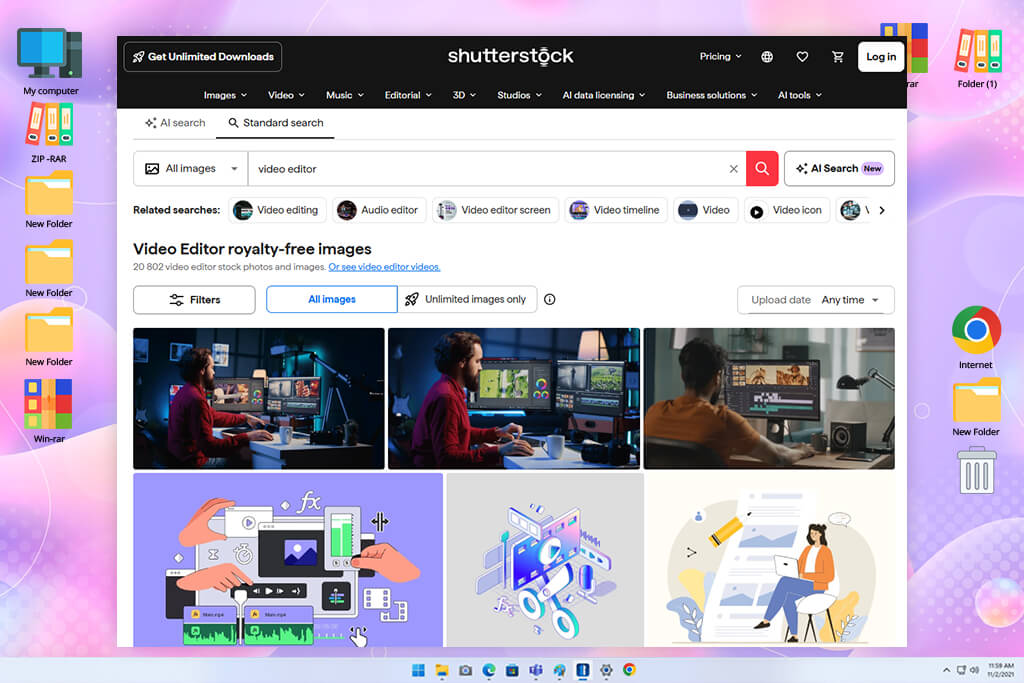The image size is (1024, 683).
Task: Open Chrome from the taskbar
Action: (630, 670)
